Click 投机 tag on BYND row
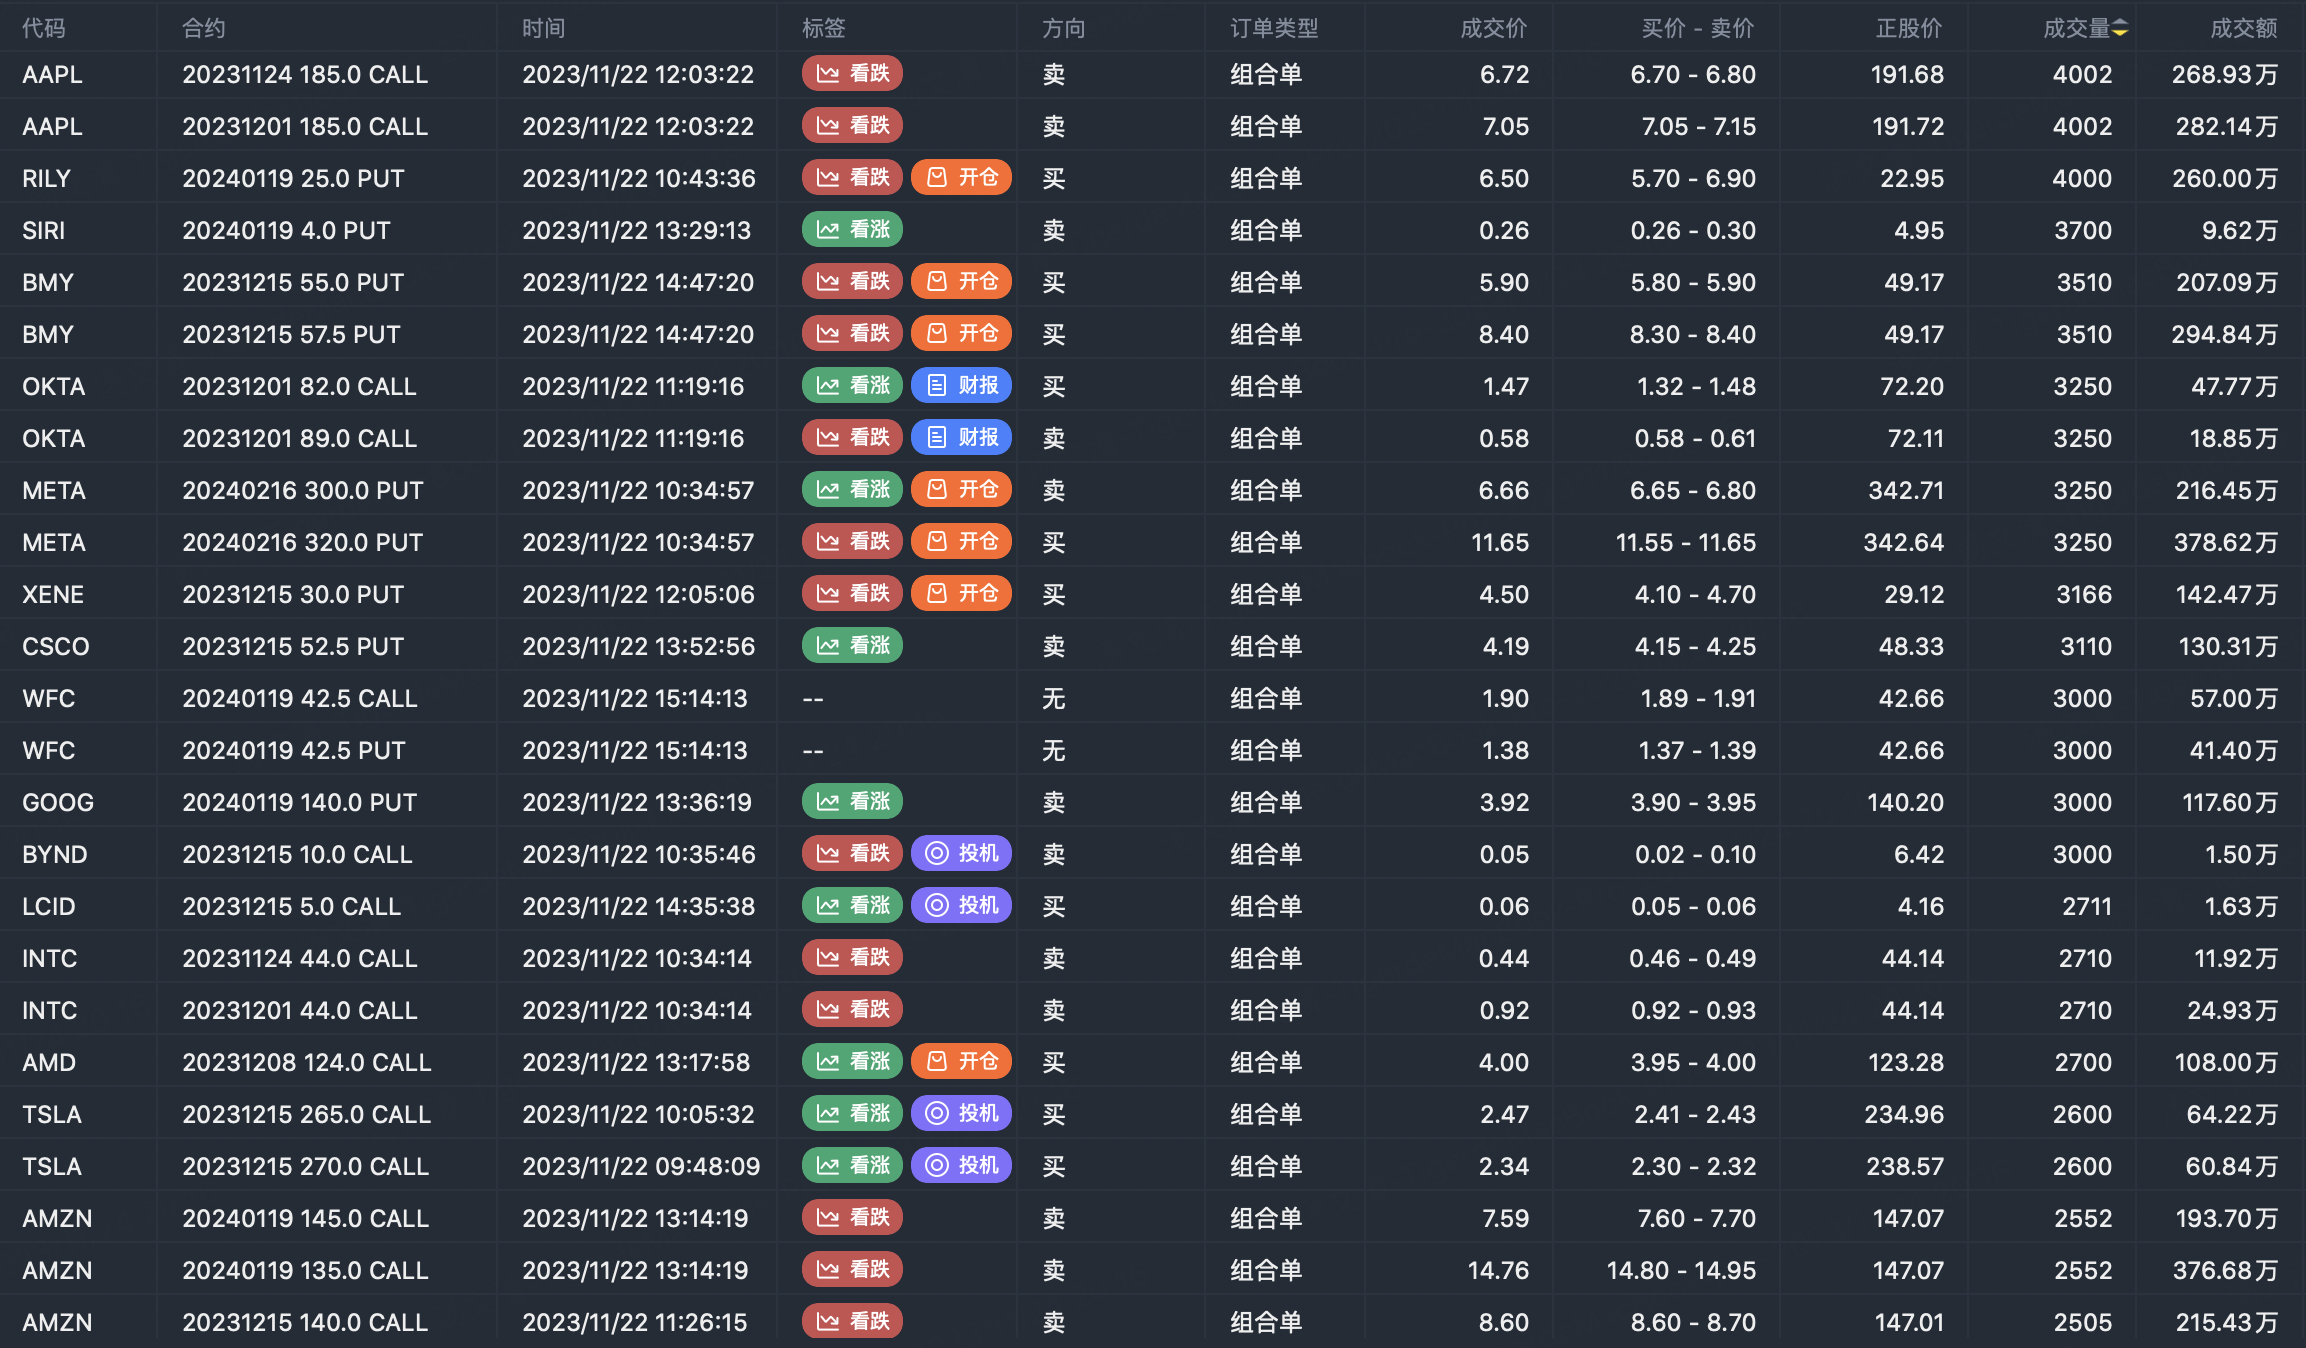 [961, 854]
